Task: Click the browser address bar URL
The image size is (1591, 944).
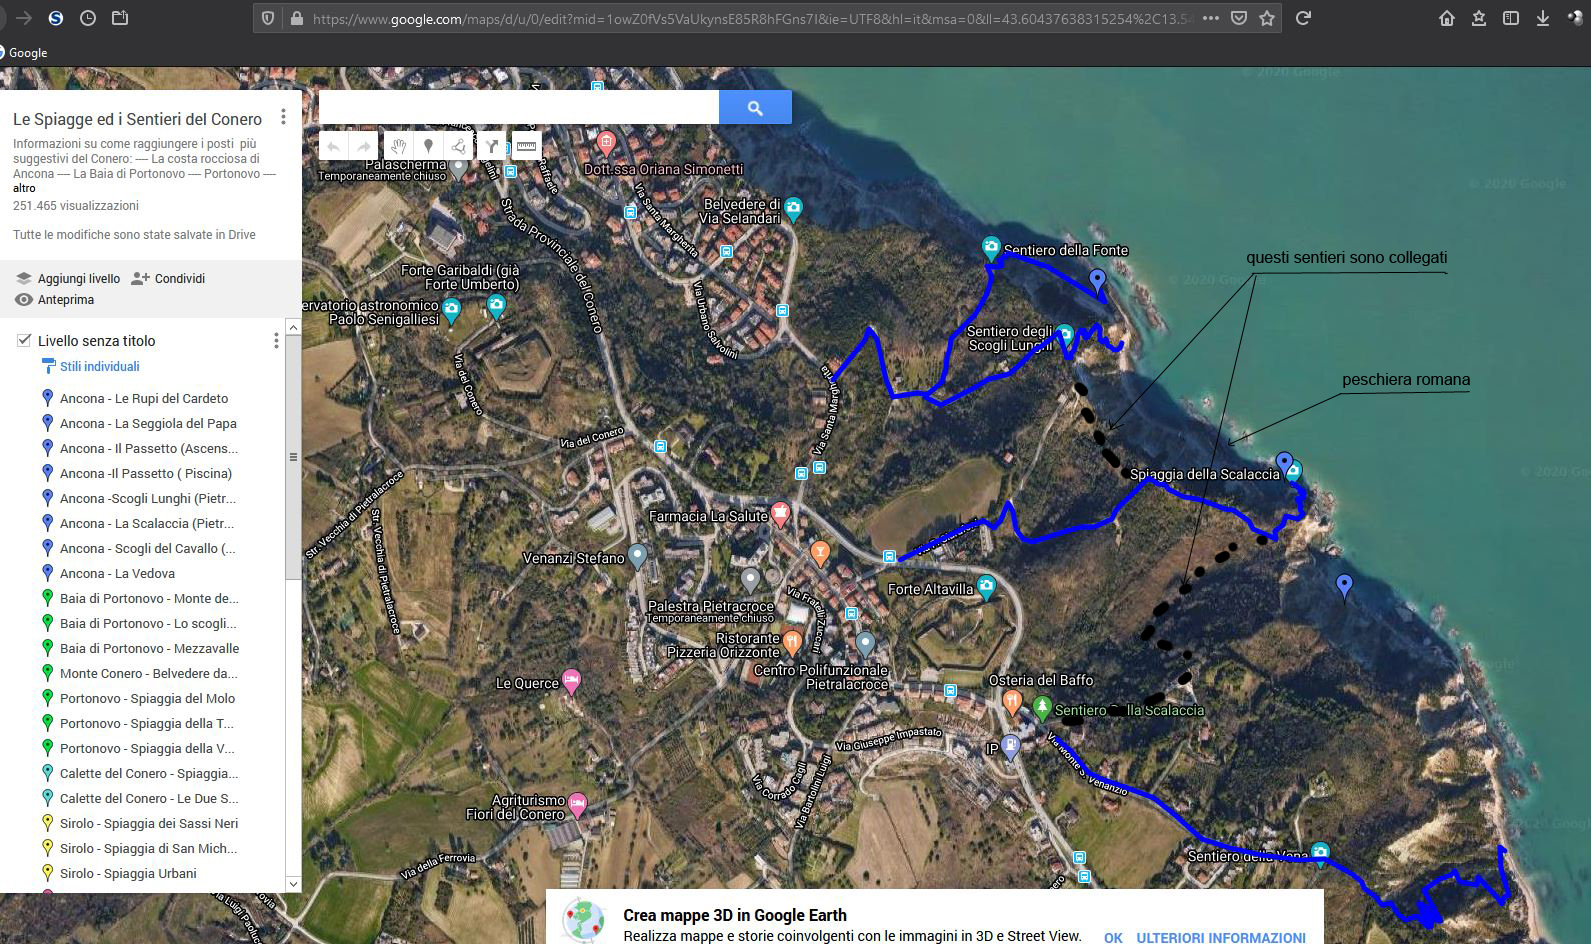Action: (752, 18)
